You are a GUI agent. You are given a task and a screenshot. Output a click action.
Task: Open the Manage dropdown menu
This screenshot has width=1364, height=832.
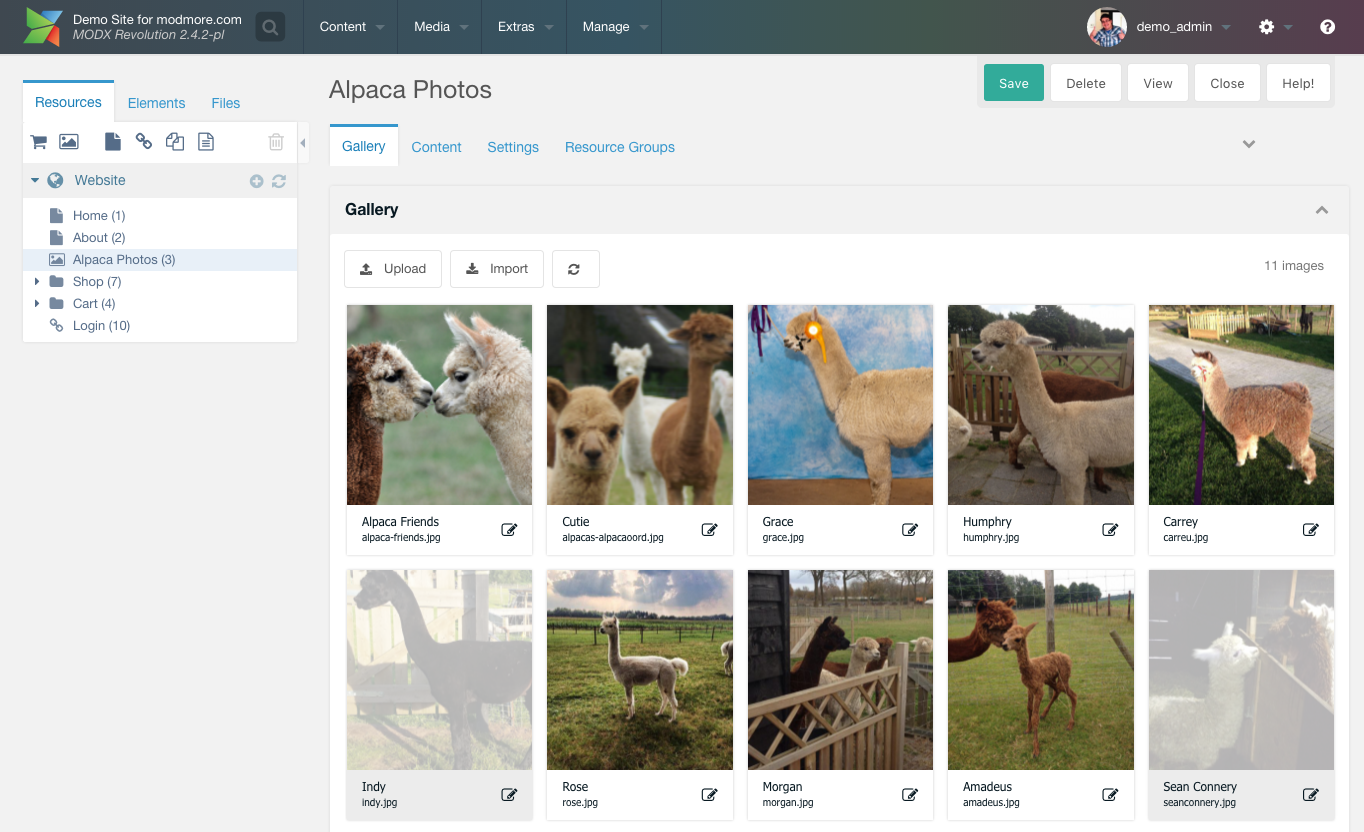coord(614,27)
